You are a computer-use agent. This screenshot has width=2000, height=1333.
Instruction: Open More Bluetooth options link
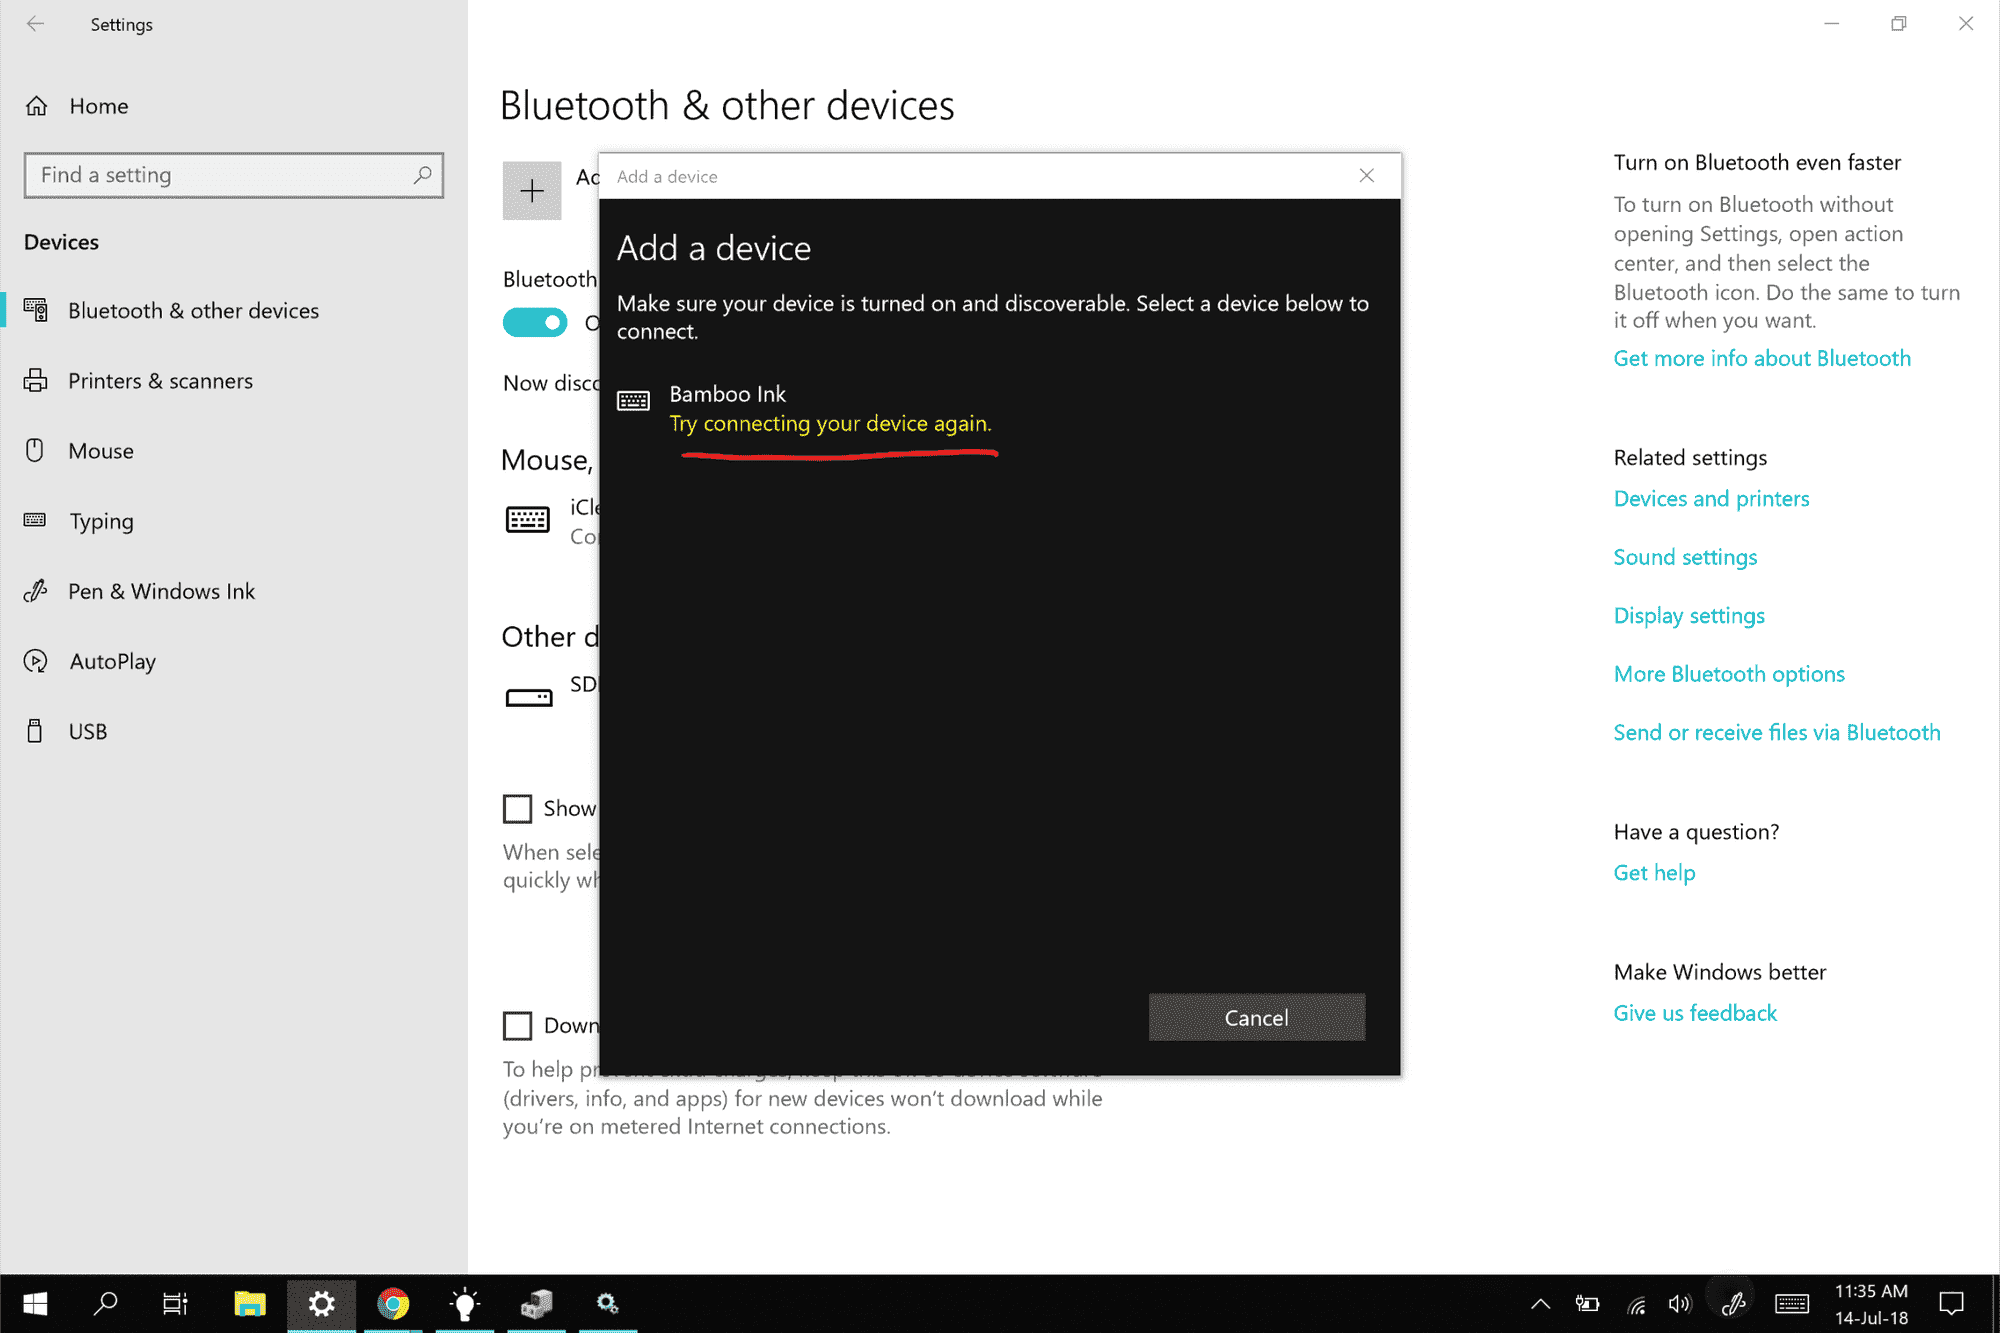(x=1729, y=674)
